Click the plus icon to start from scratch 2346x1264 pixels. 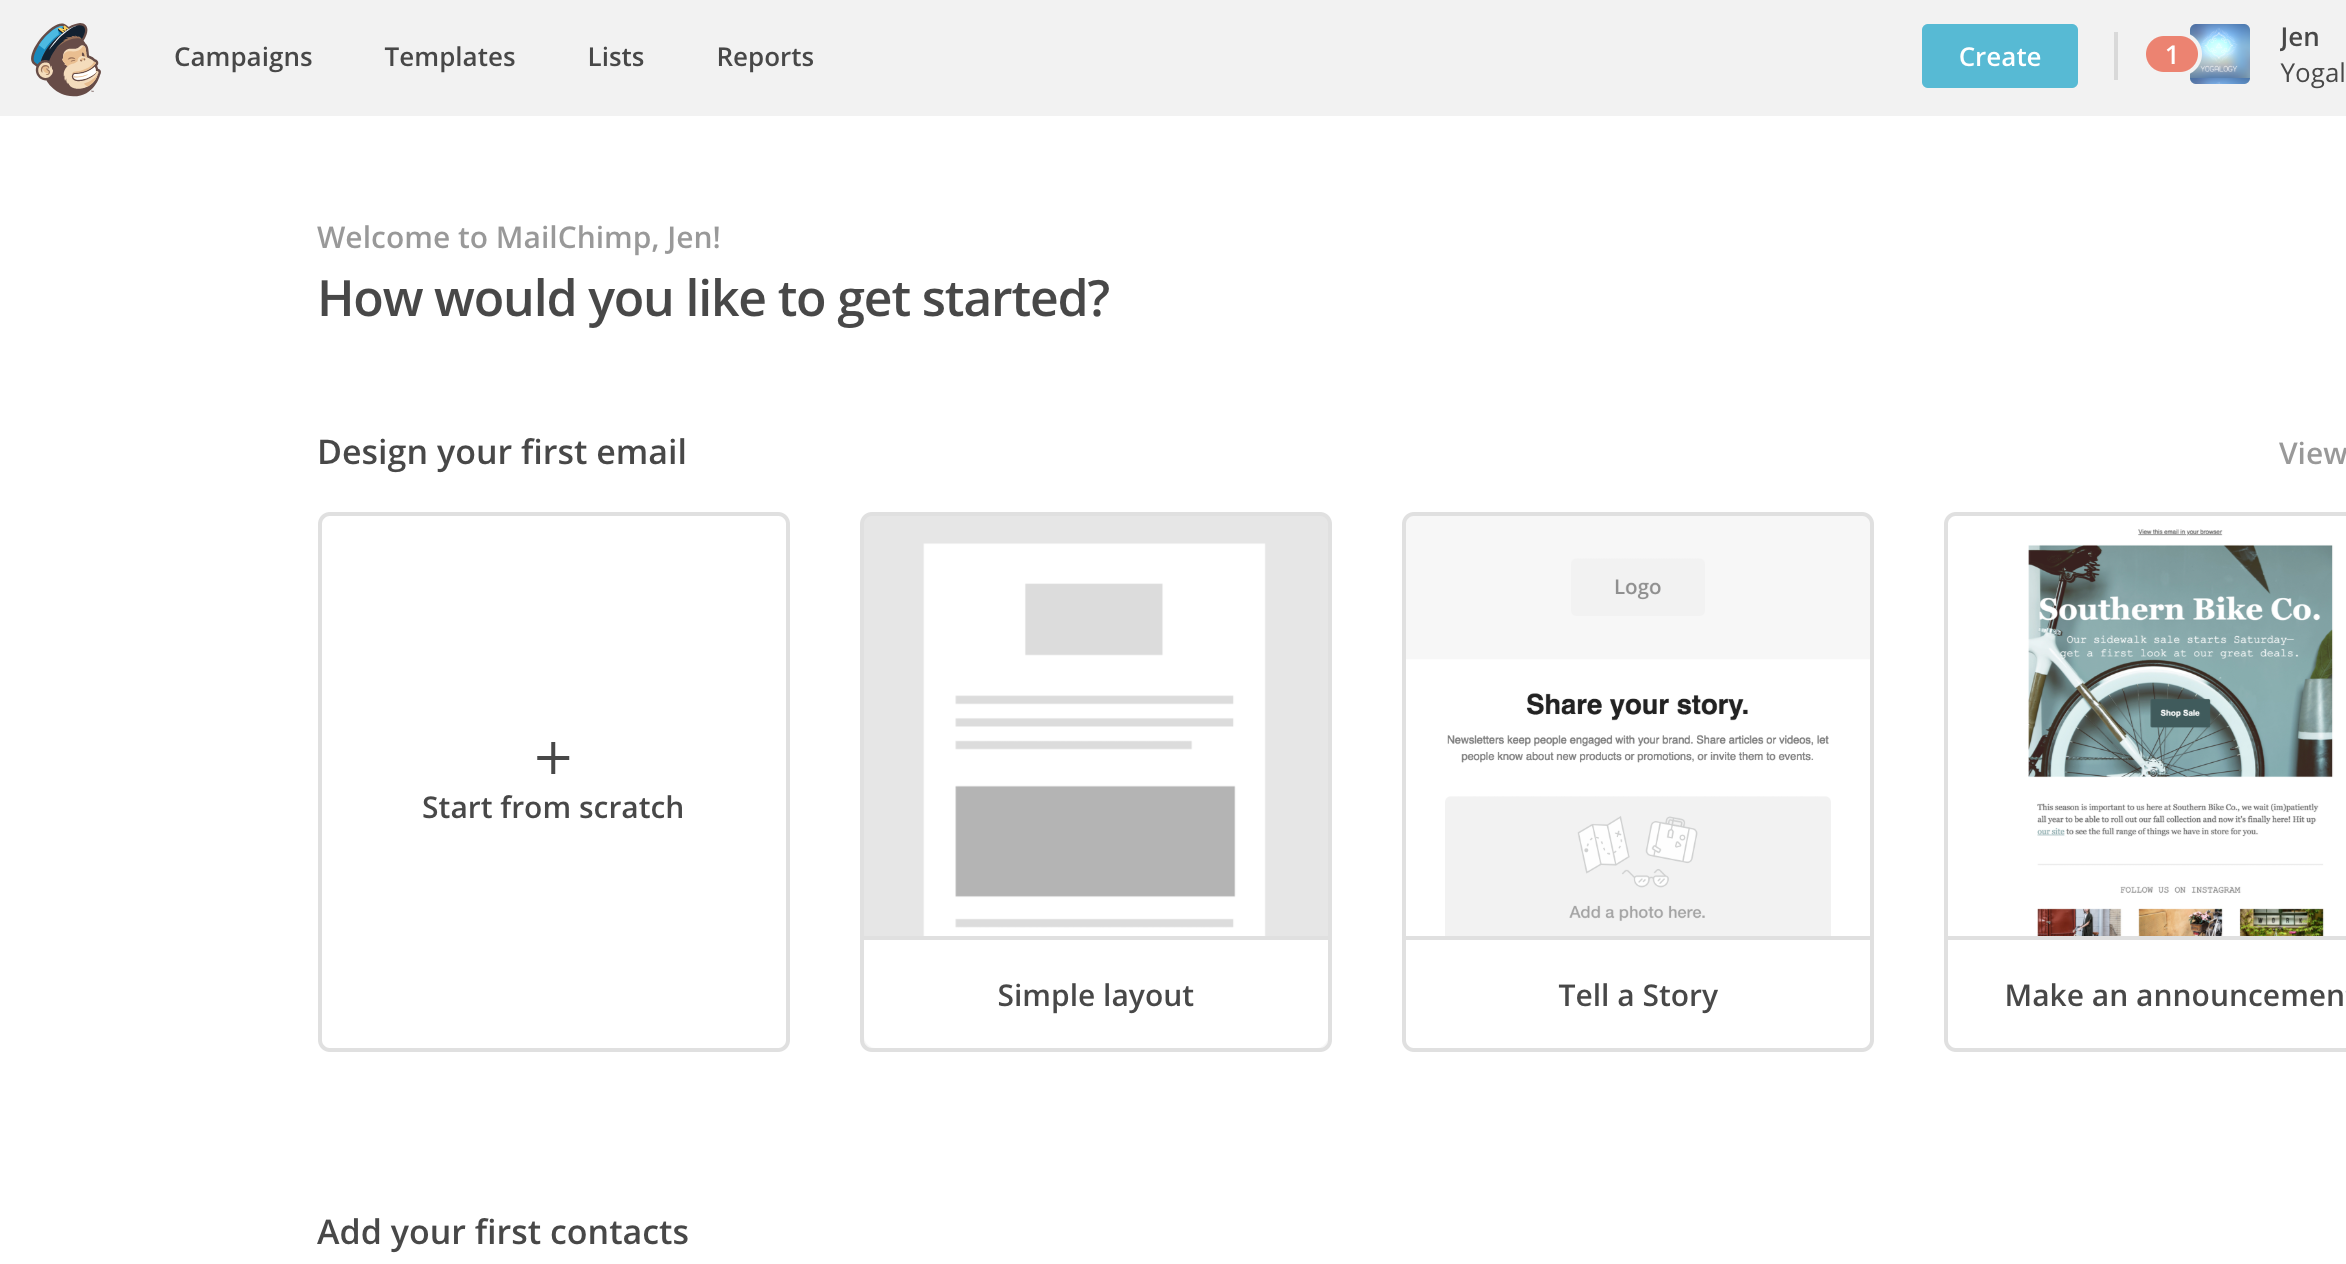click(553, 758)
